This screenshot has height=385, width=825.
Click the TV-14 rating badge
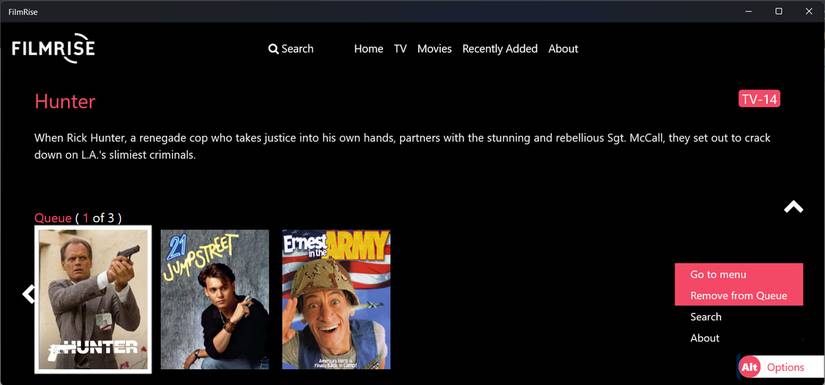[759, 99]
